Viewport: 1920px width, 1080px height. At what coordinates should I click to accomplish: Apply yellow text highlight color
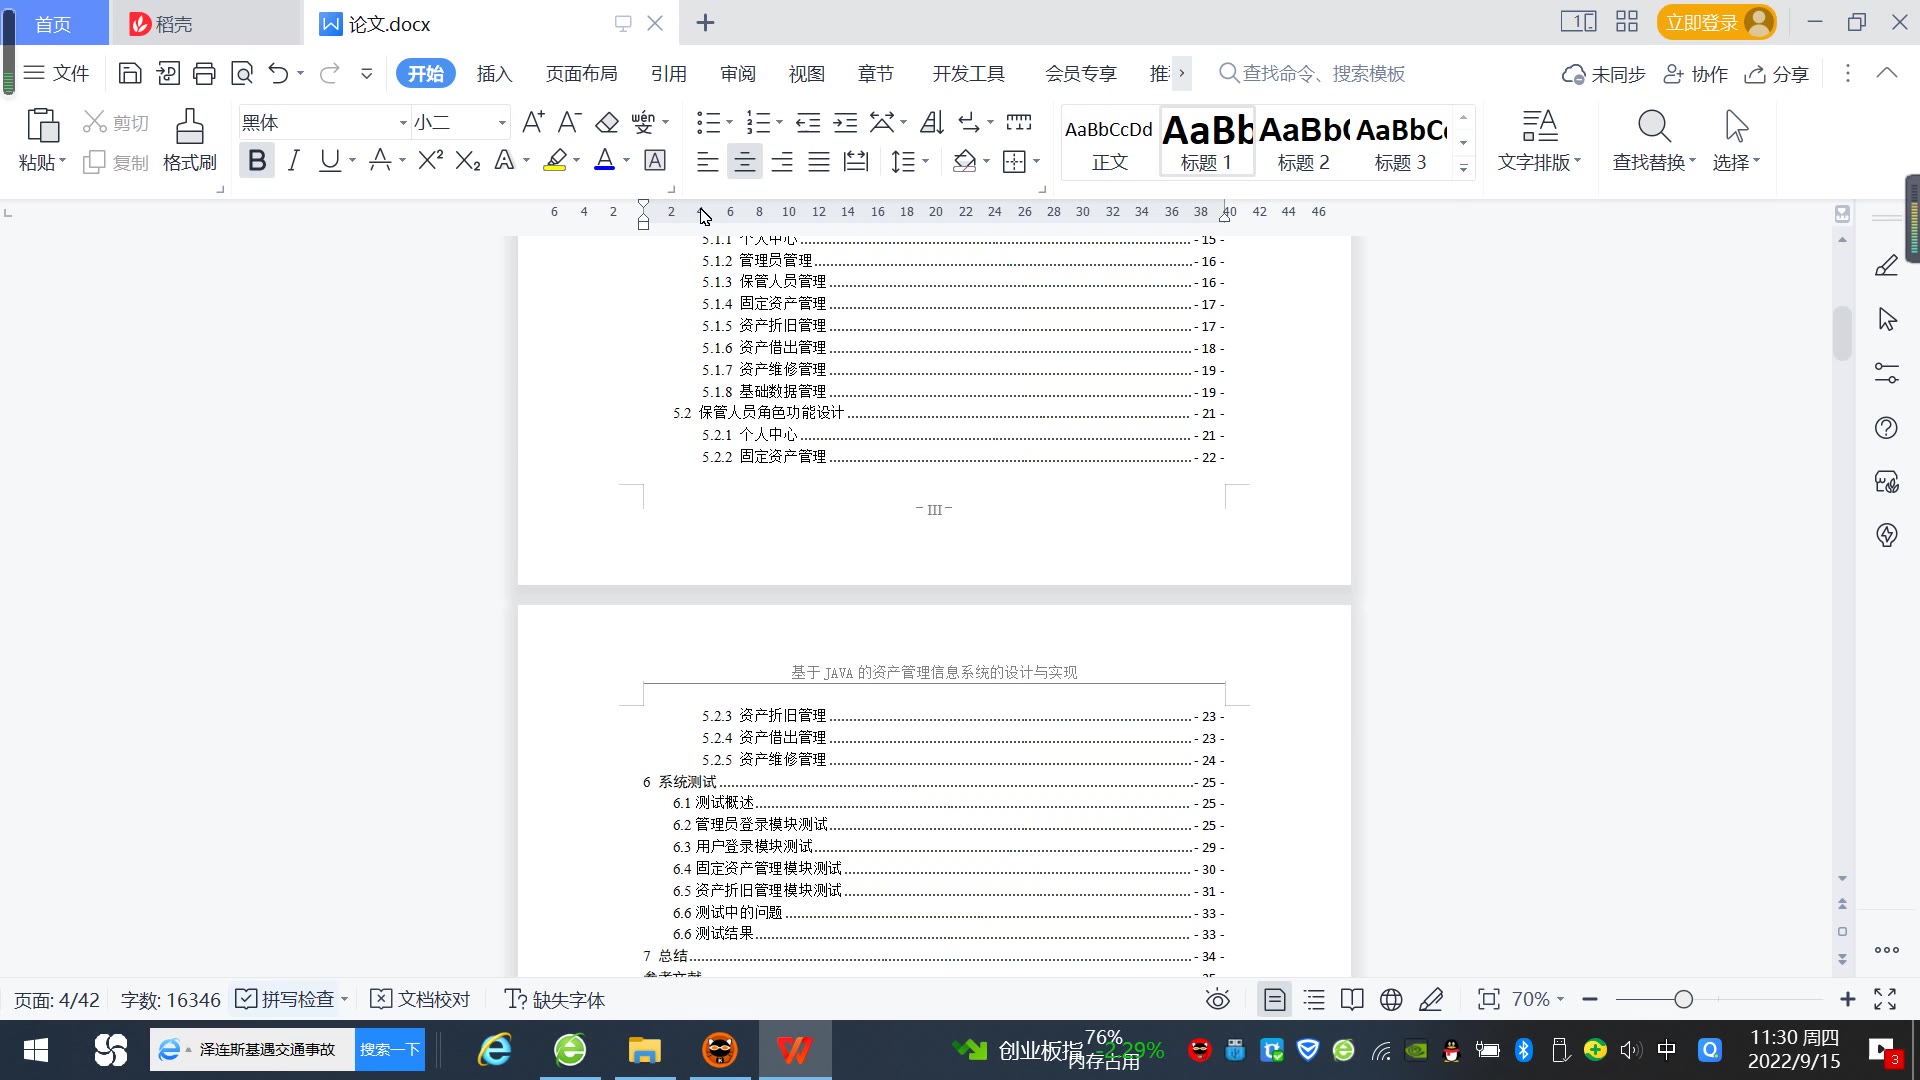[x=555, y=160]
